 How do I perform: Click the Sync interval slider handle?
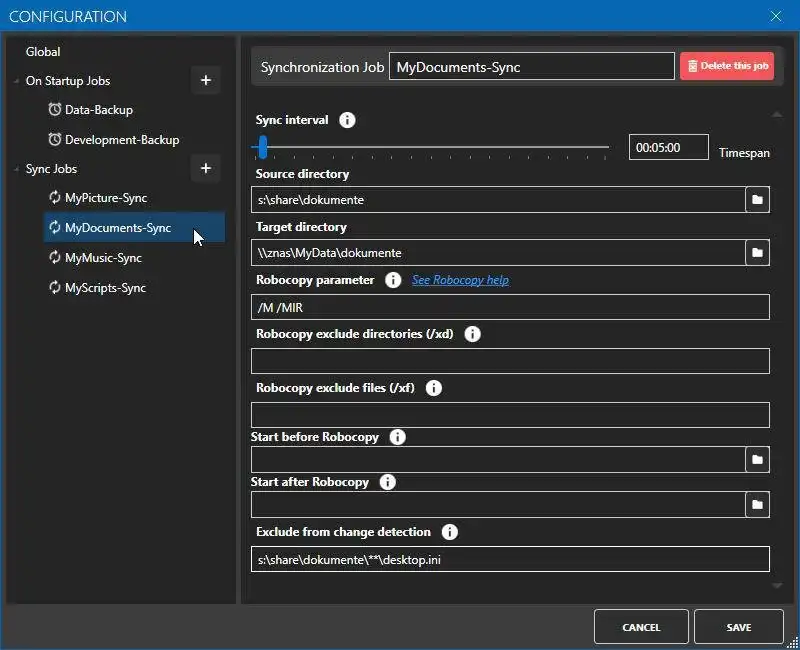click(x=262, y=147)
